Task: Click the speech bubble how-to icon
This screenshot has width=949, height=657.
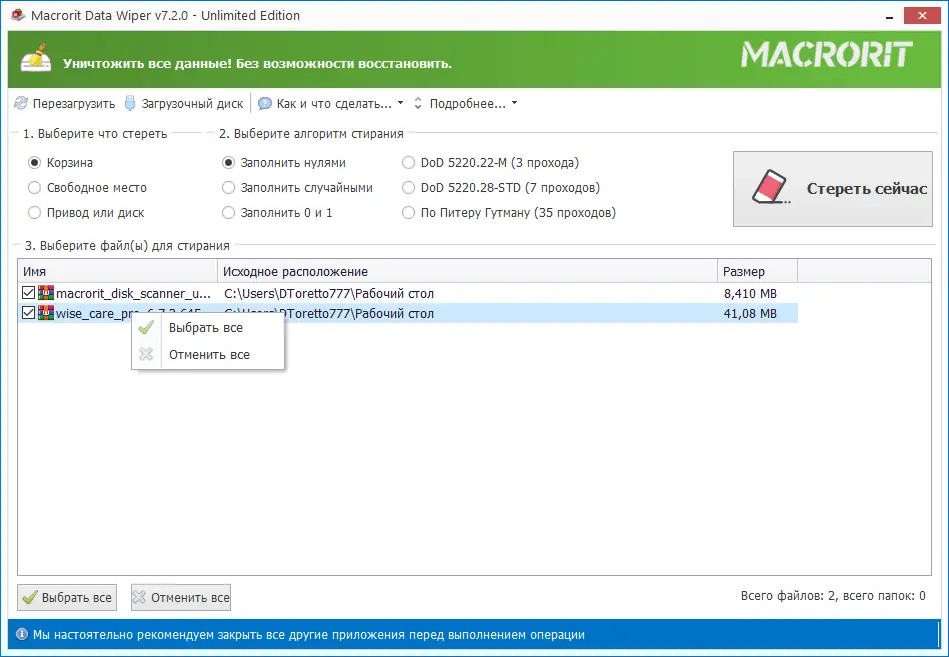Action: point(264,103)
